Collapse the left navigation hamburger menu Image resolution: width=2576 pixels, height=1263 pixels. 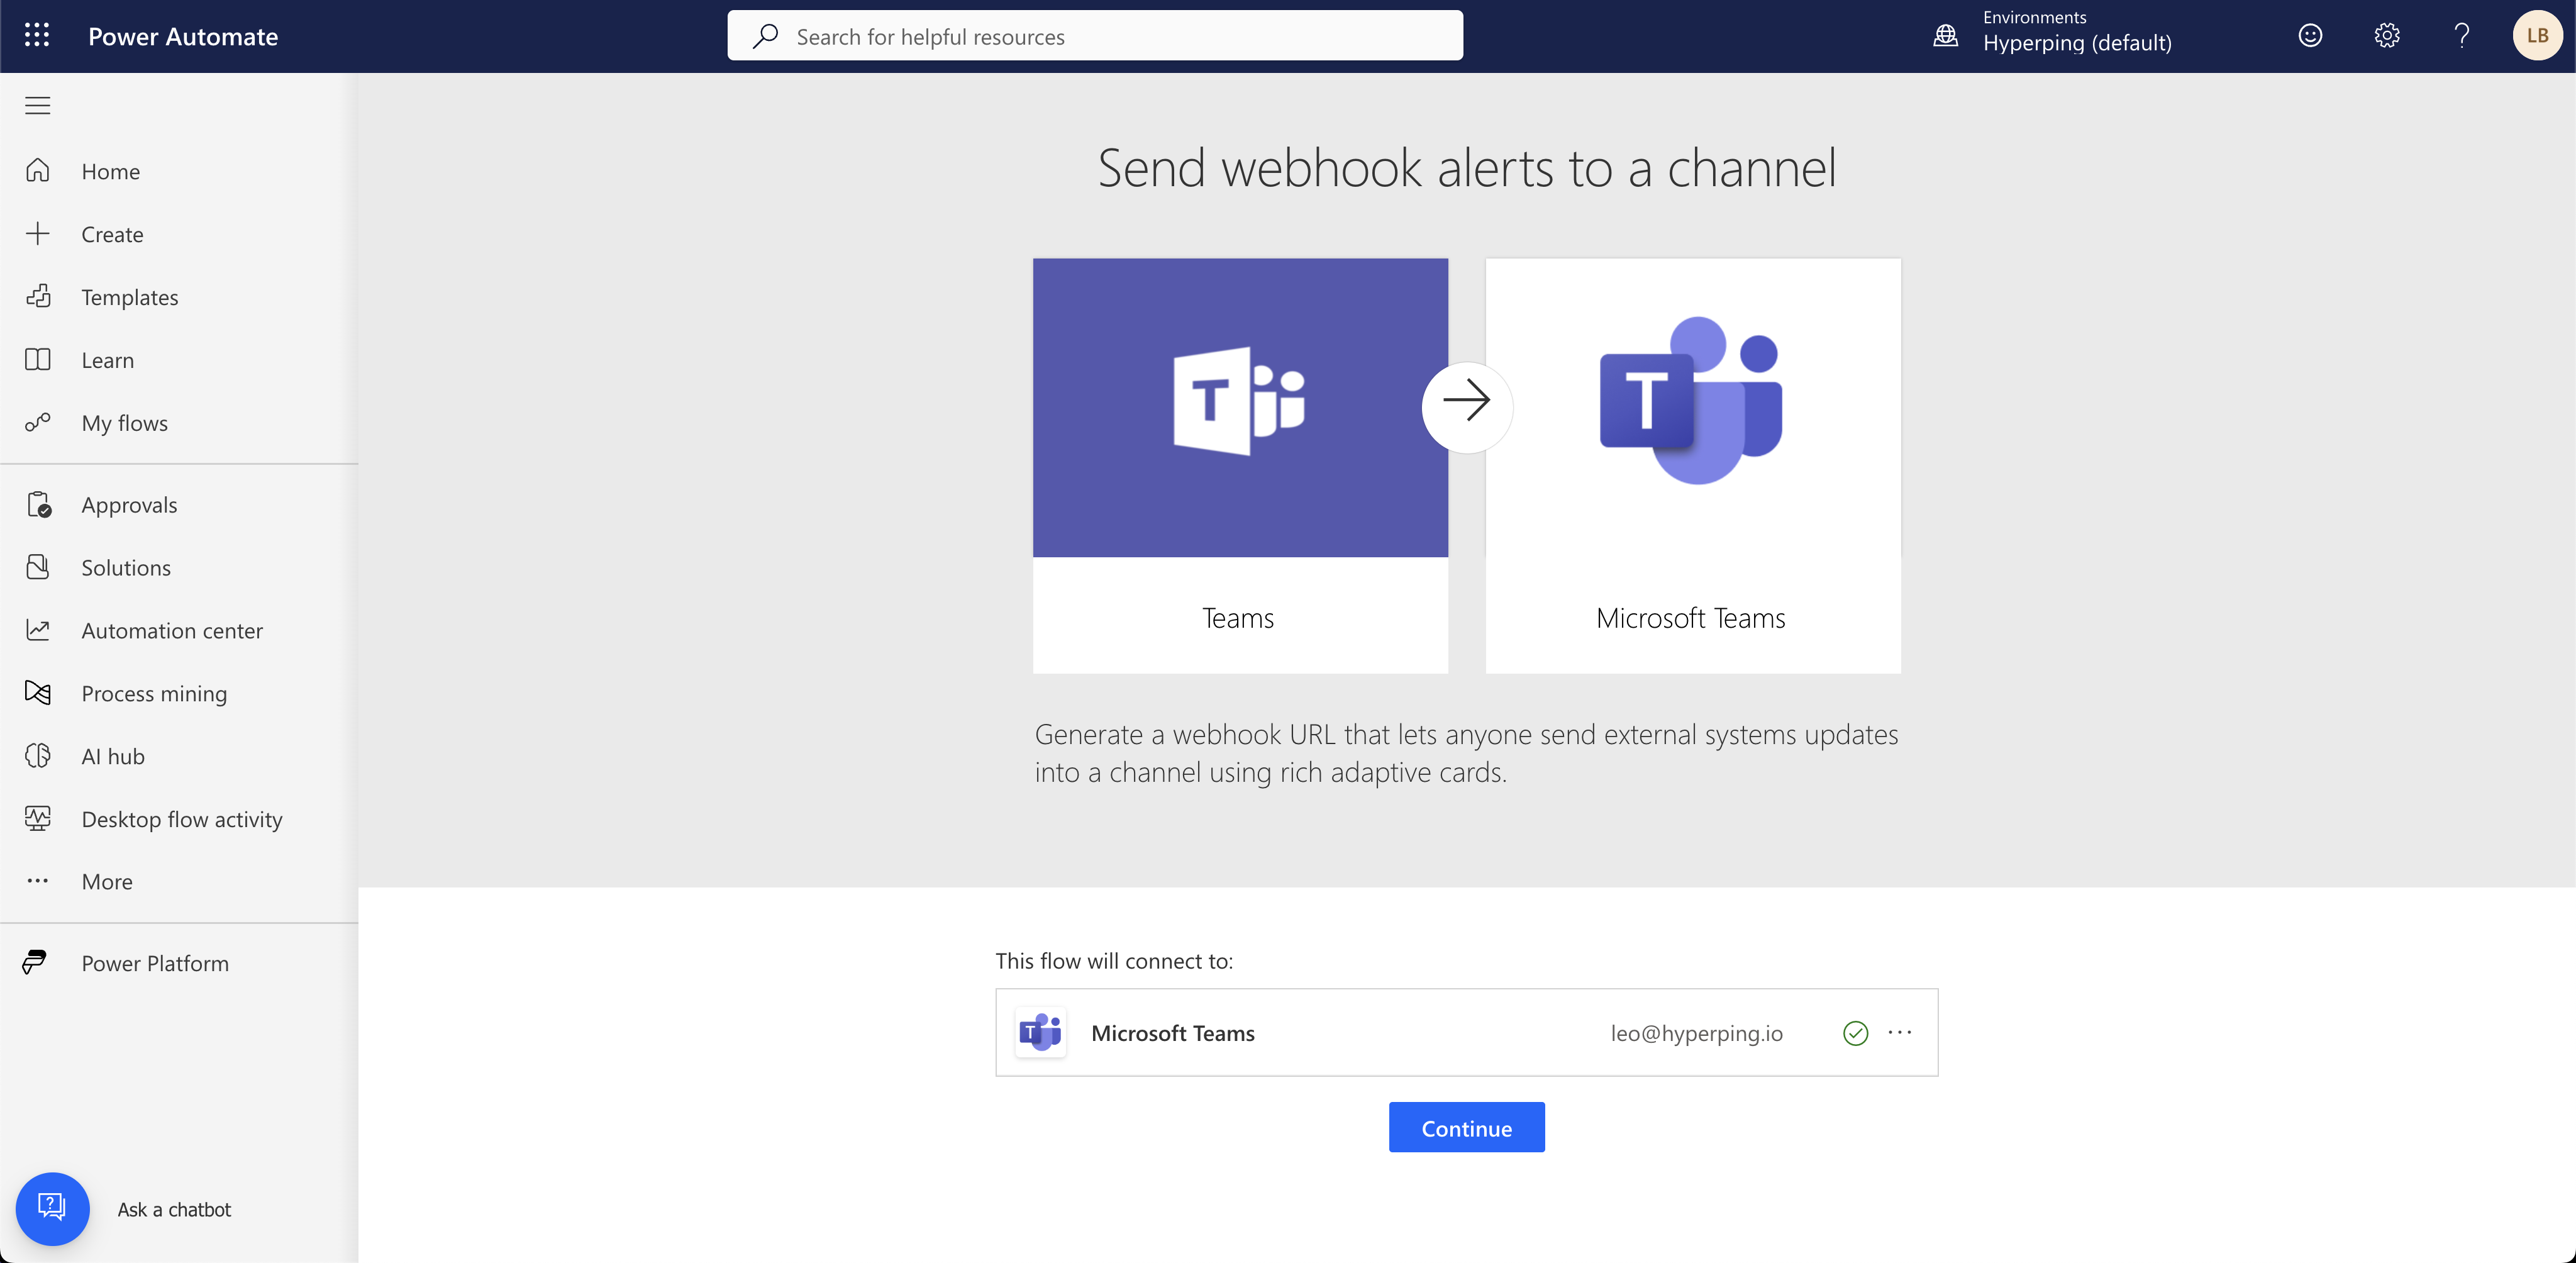[x=38, y=106]
